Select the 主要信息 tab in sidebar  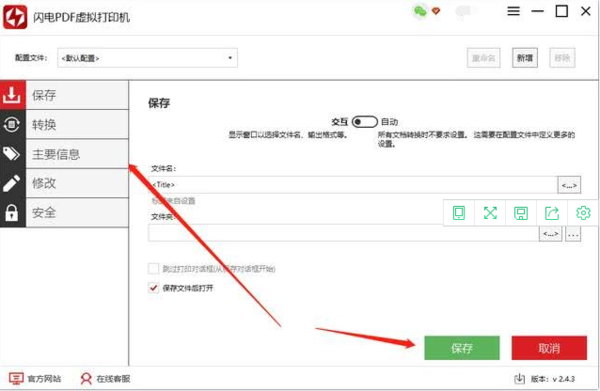77,154
